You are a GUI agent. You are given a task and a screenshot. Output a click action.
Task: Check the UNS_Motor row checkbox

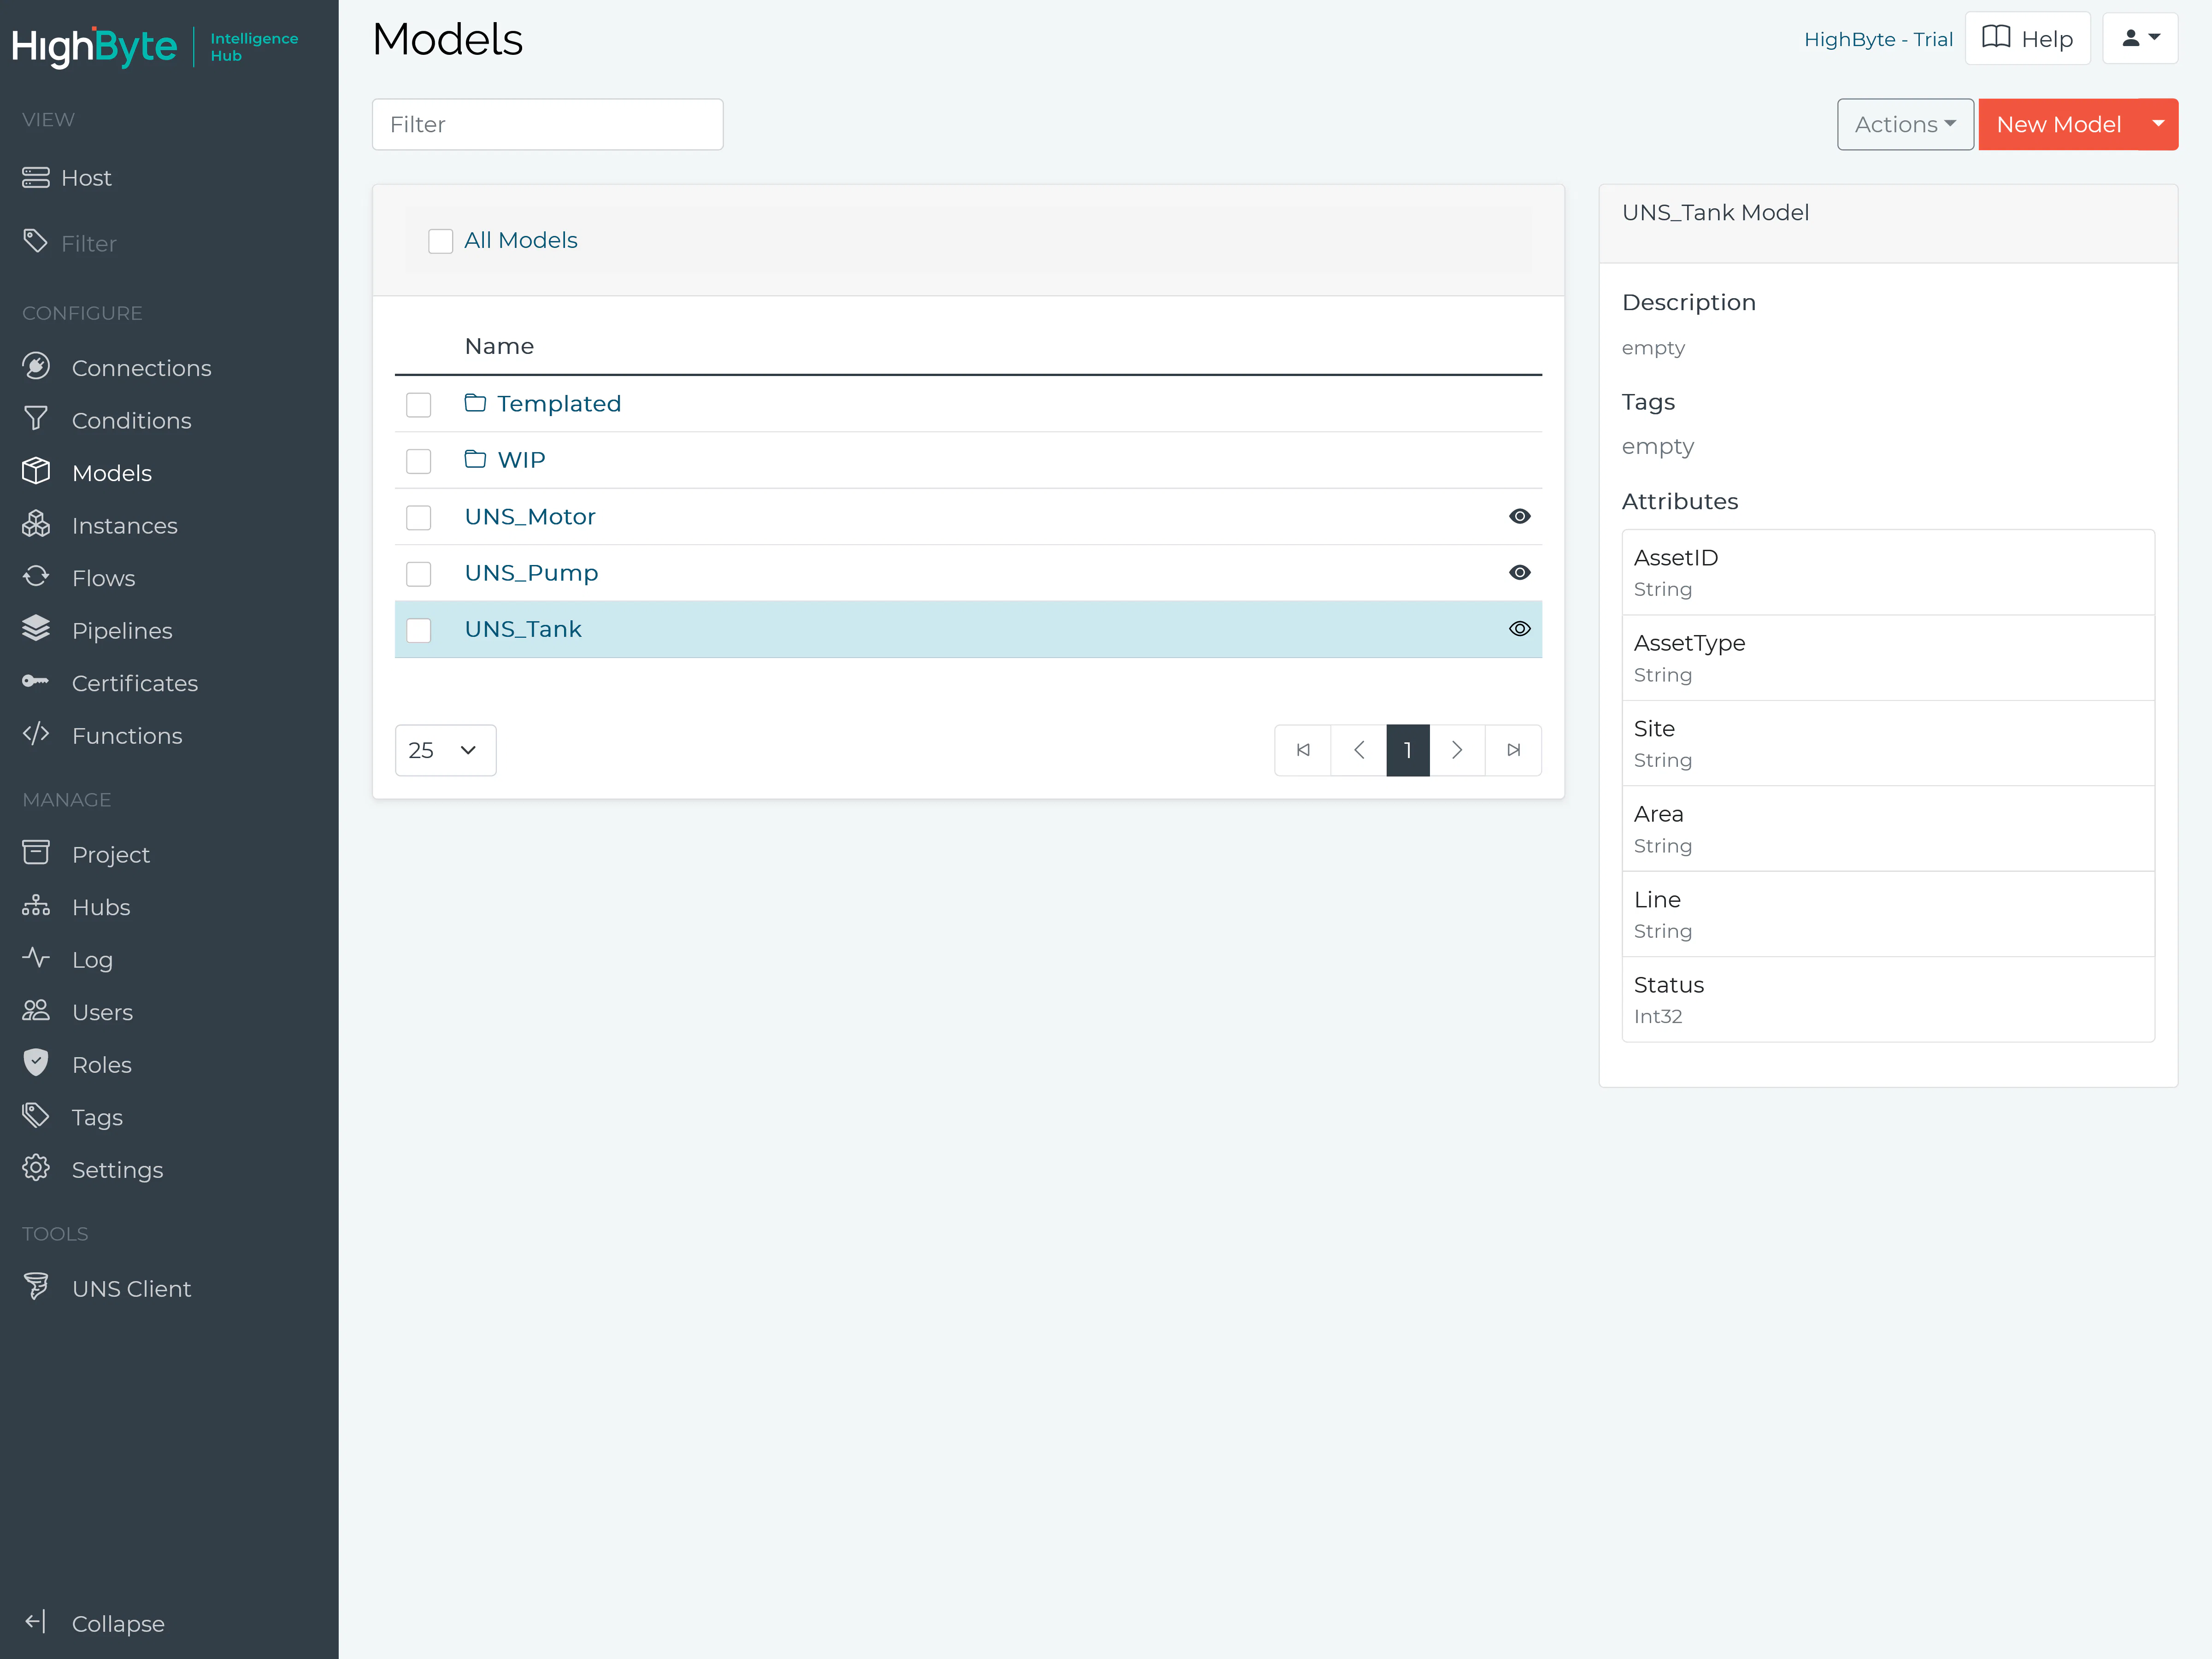[418, 517]
